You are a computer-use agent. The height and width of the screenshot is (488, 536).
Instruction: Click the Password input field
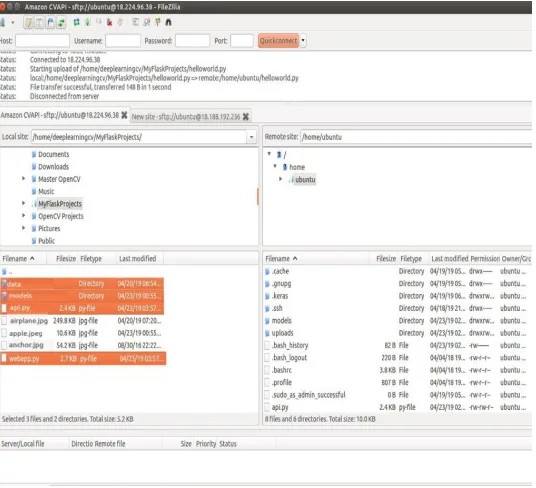point(192,41)
